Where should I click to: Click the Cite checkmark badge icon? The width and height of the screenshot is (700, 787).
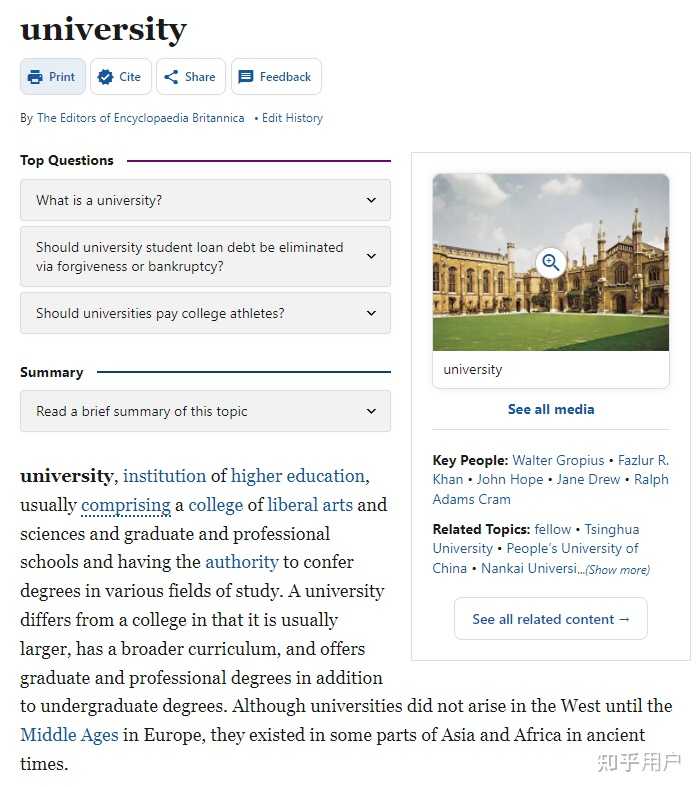pos(106,77)
